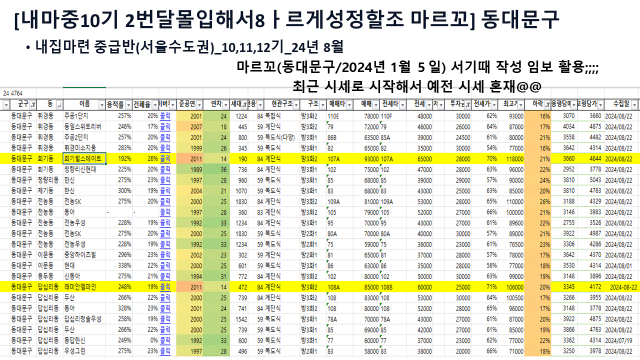Open the 연차 column filter dropdown

226,105
